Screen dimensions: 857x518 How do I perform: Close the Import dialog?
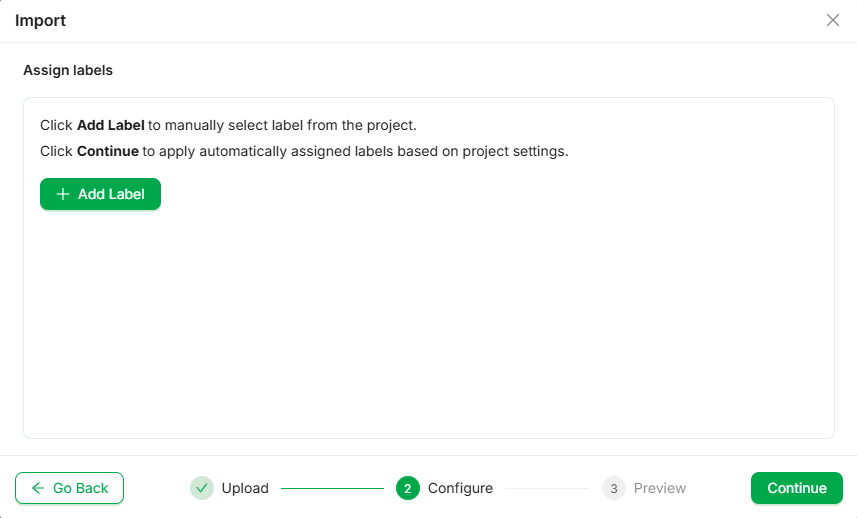click(x=832, y=20)
